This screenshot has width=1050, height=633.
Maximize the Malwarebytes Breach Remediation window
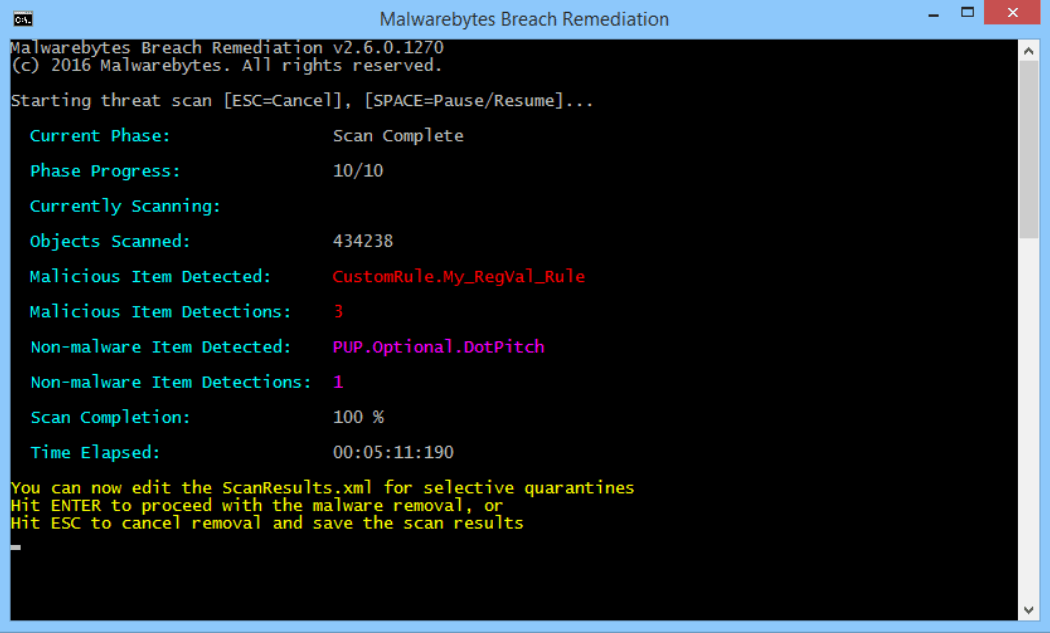point(967,13)
